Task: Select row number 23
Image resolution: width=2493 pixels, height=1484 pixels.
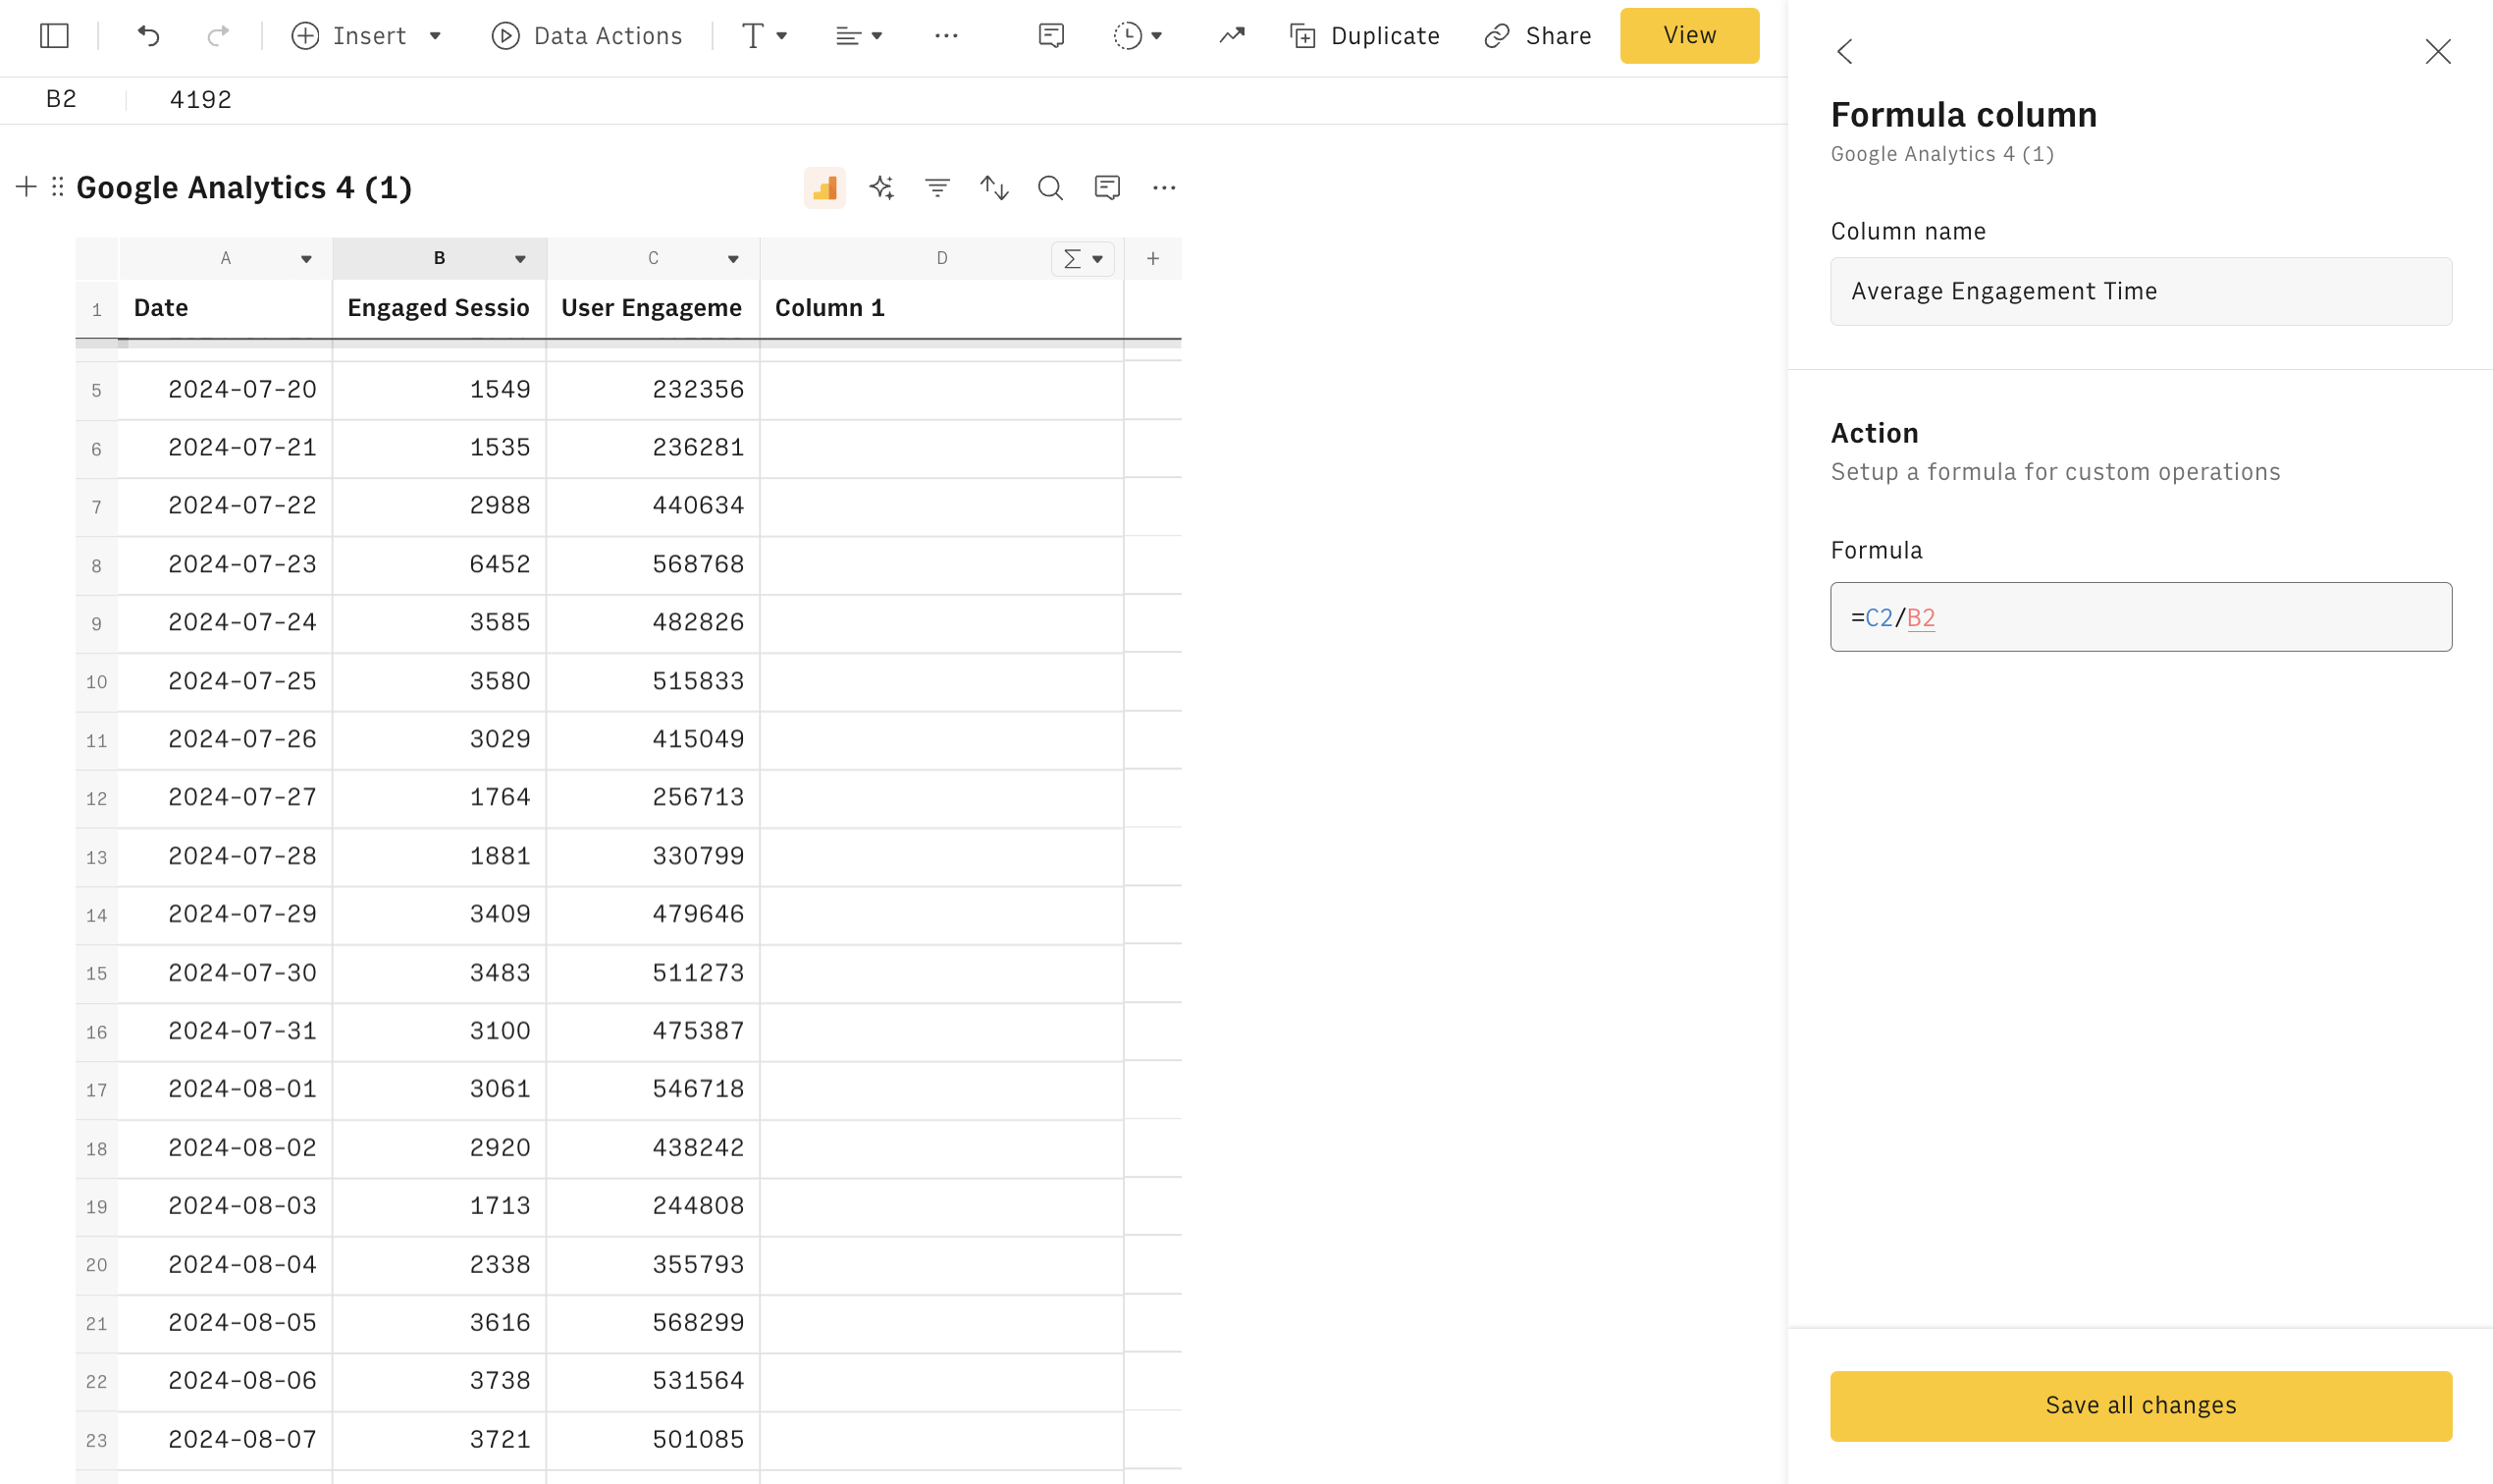Action: pyautogui.click(x=96, y=1440)
